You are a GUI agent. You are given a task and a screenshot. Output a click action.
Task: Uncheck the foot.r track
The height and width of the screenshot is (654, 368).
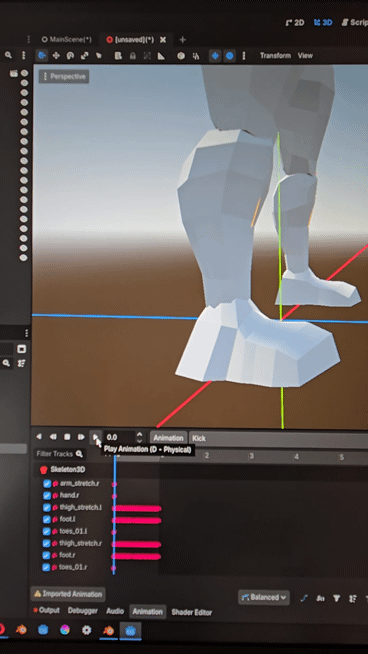(47, 555)
